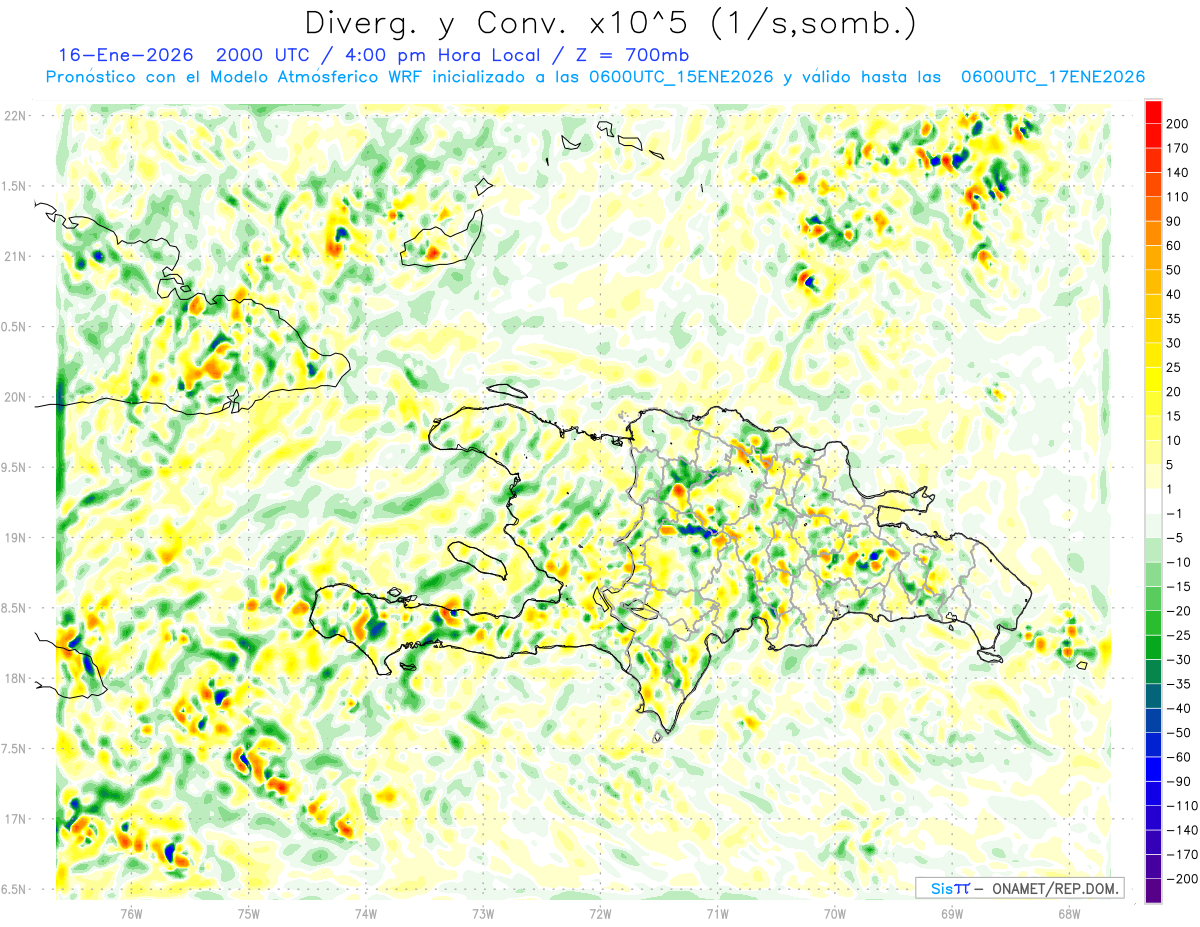Image resolution: width=1200 pixels, height=927 pixels.
Task: Click the positive '25' color scale value
Action: (x=1175, y=367)
